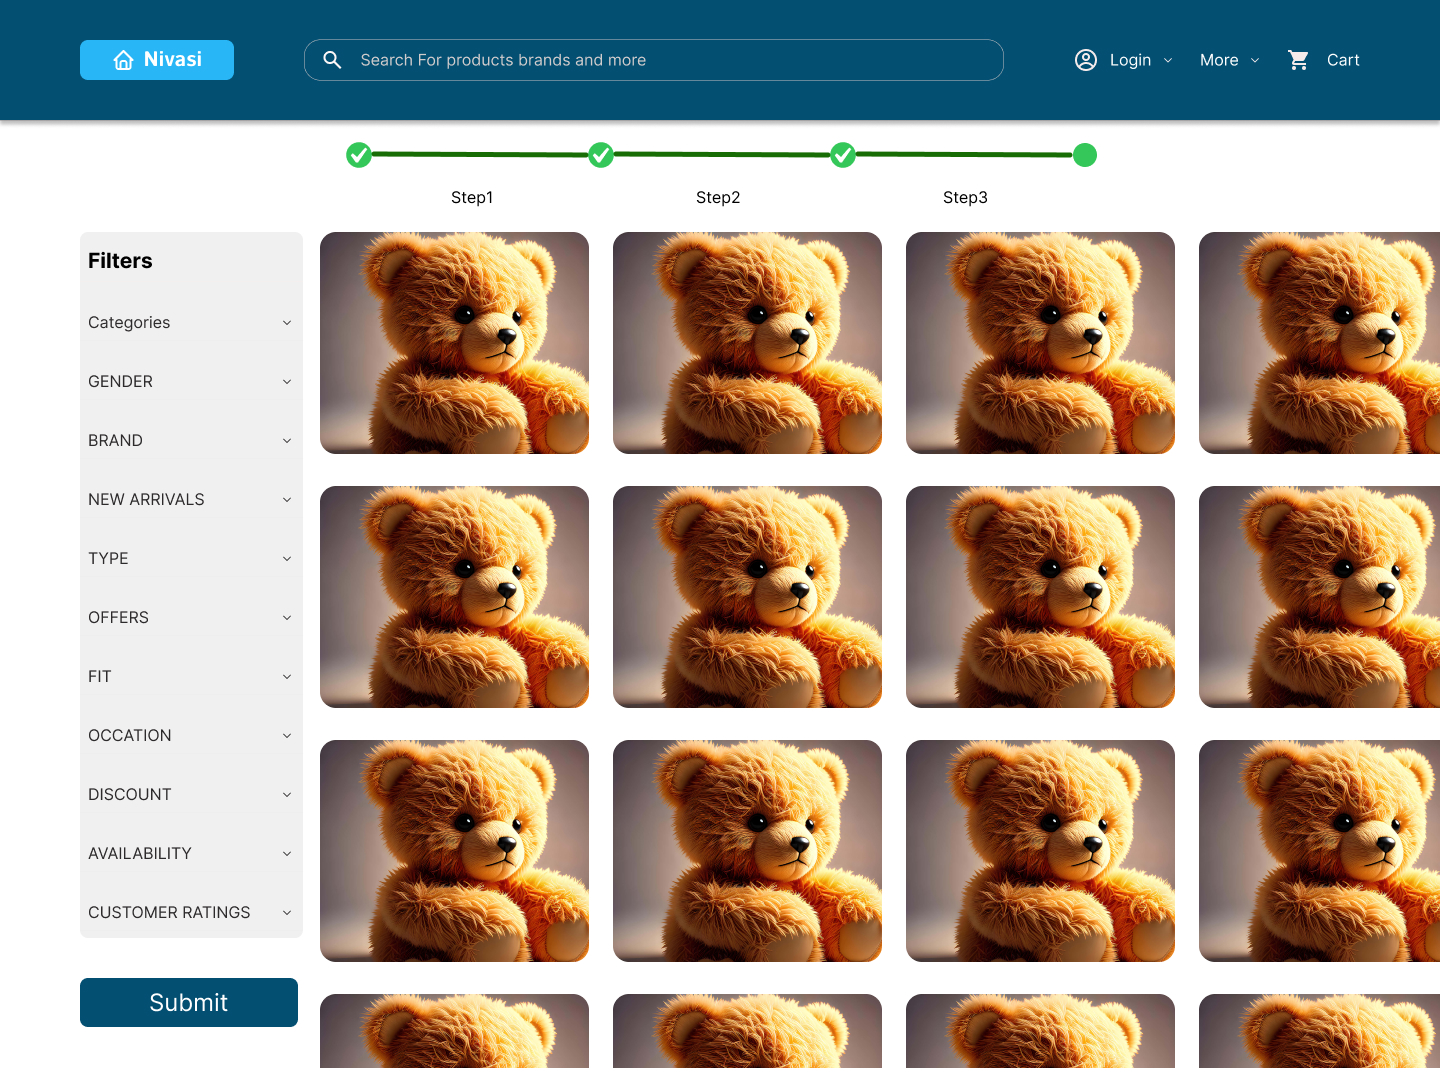Click the second step checkmark circle
The image size is (1440, 1084).
coord(601,155)
